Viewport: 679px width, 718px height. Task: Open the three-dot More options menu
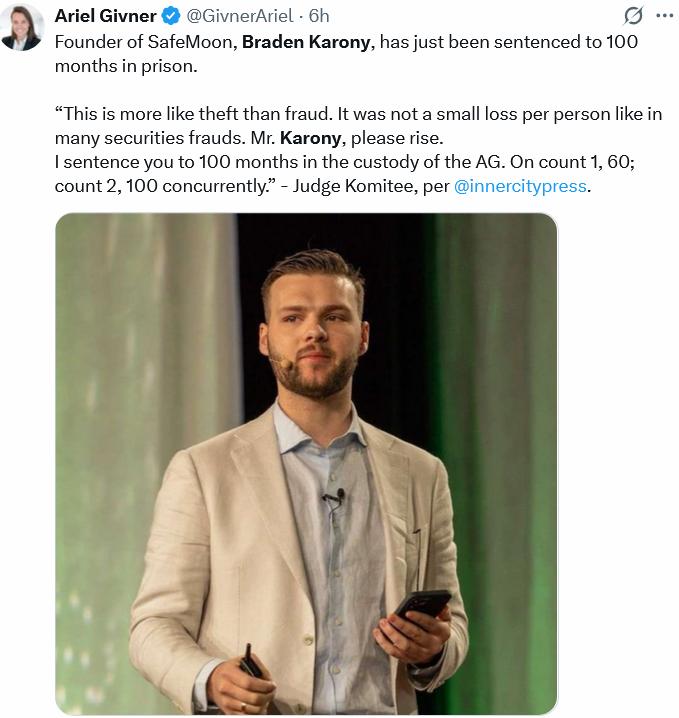(x=663, y=16)
